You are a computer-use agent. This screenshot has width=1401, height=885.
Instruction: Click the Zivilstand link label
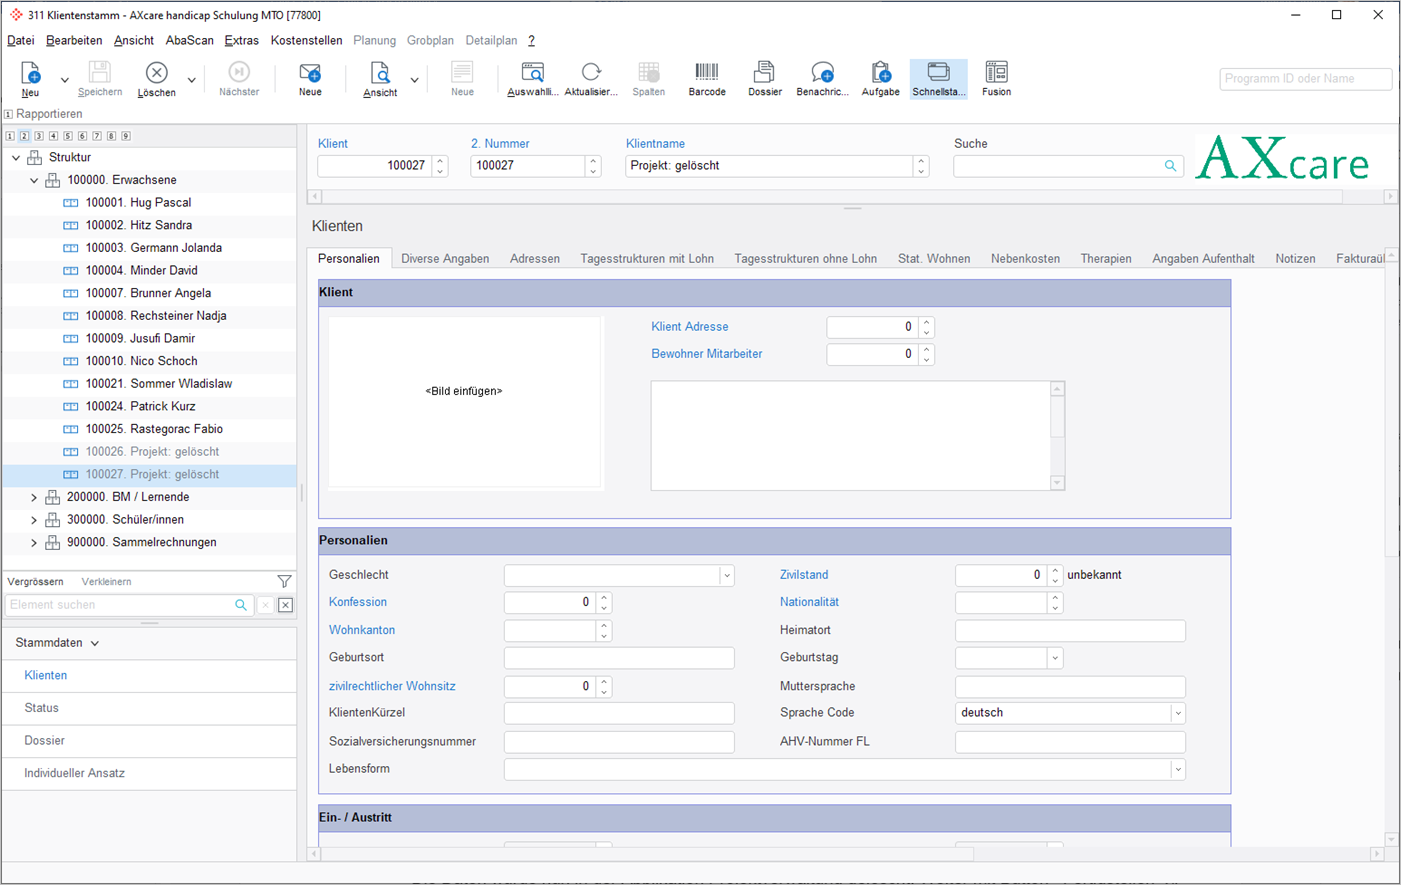point(804,575)
